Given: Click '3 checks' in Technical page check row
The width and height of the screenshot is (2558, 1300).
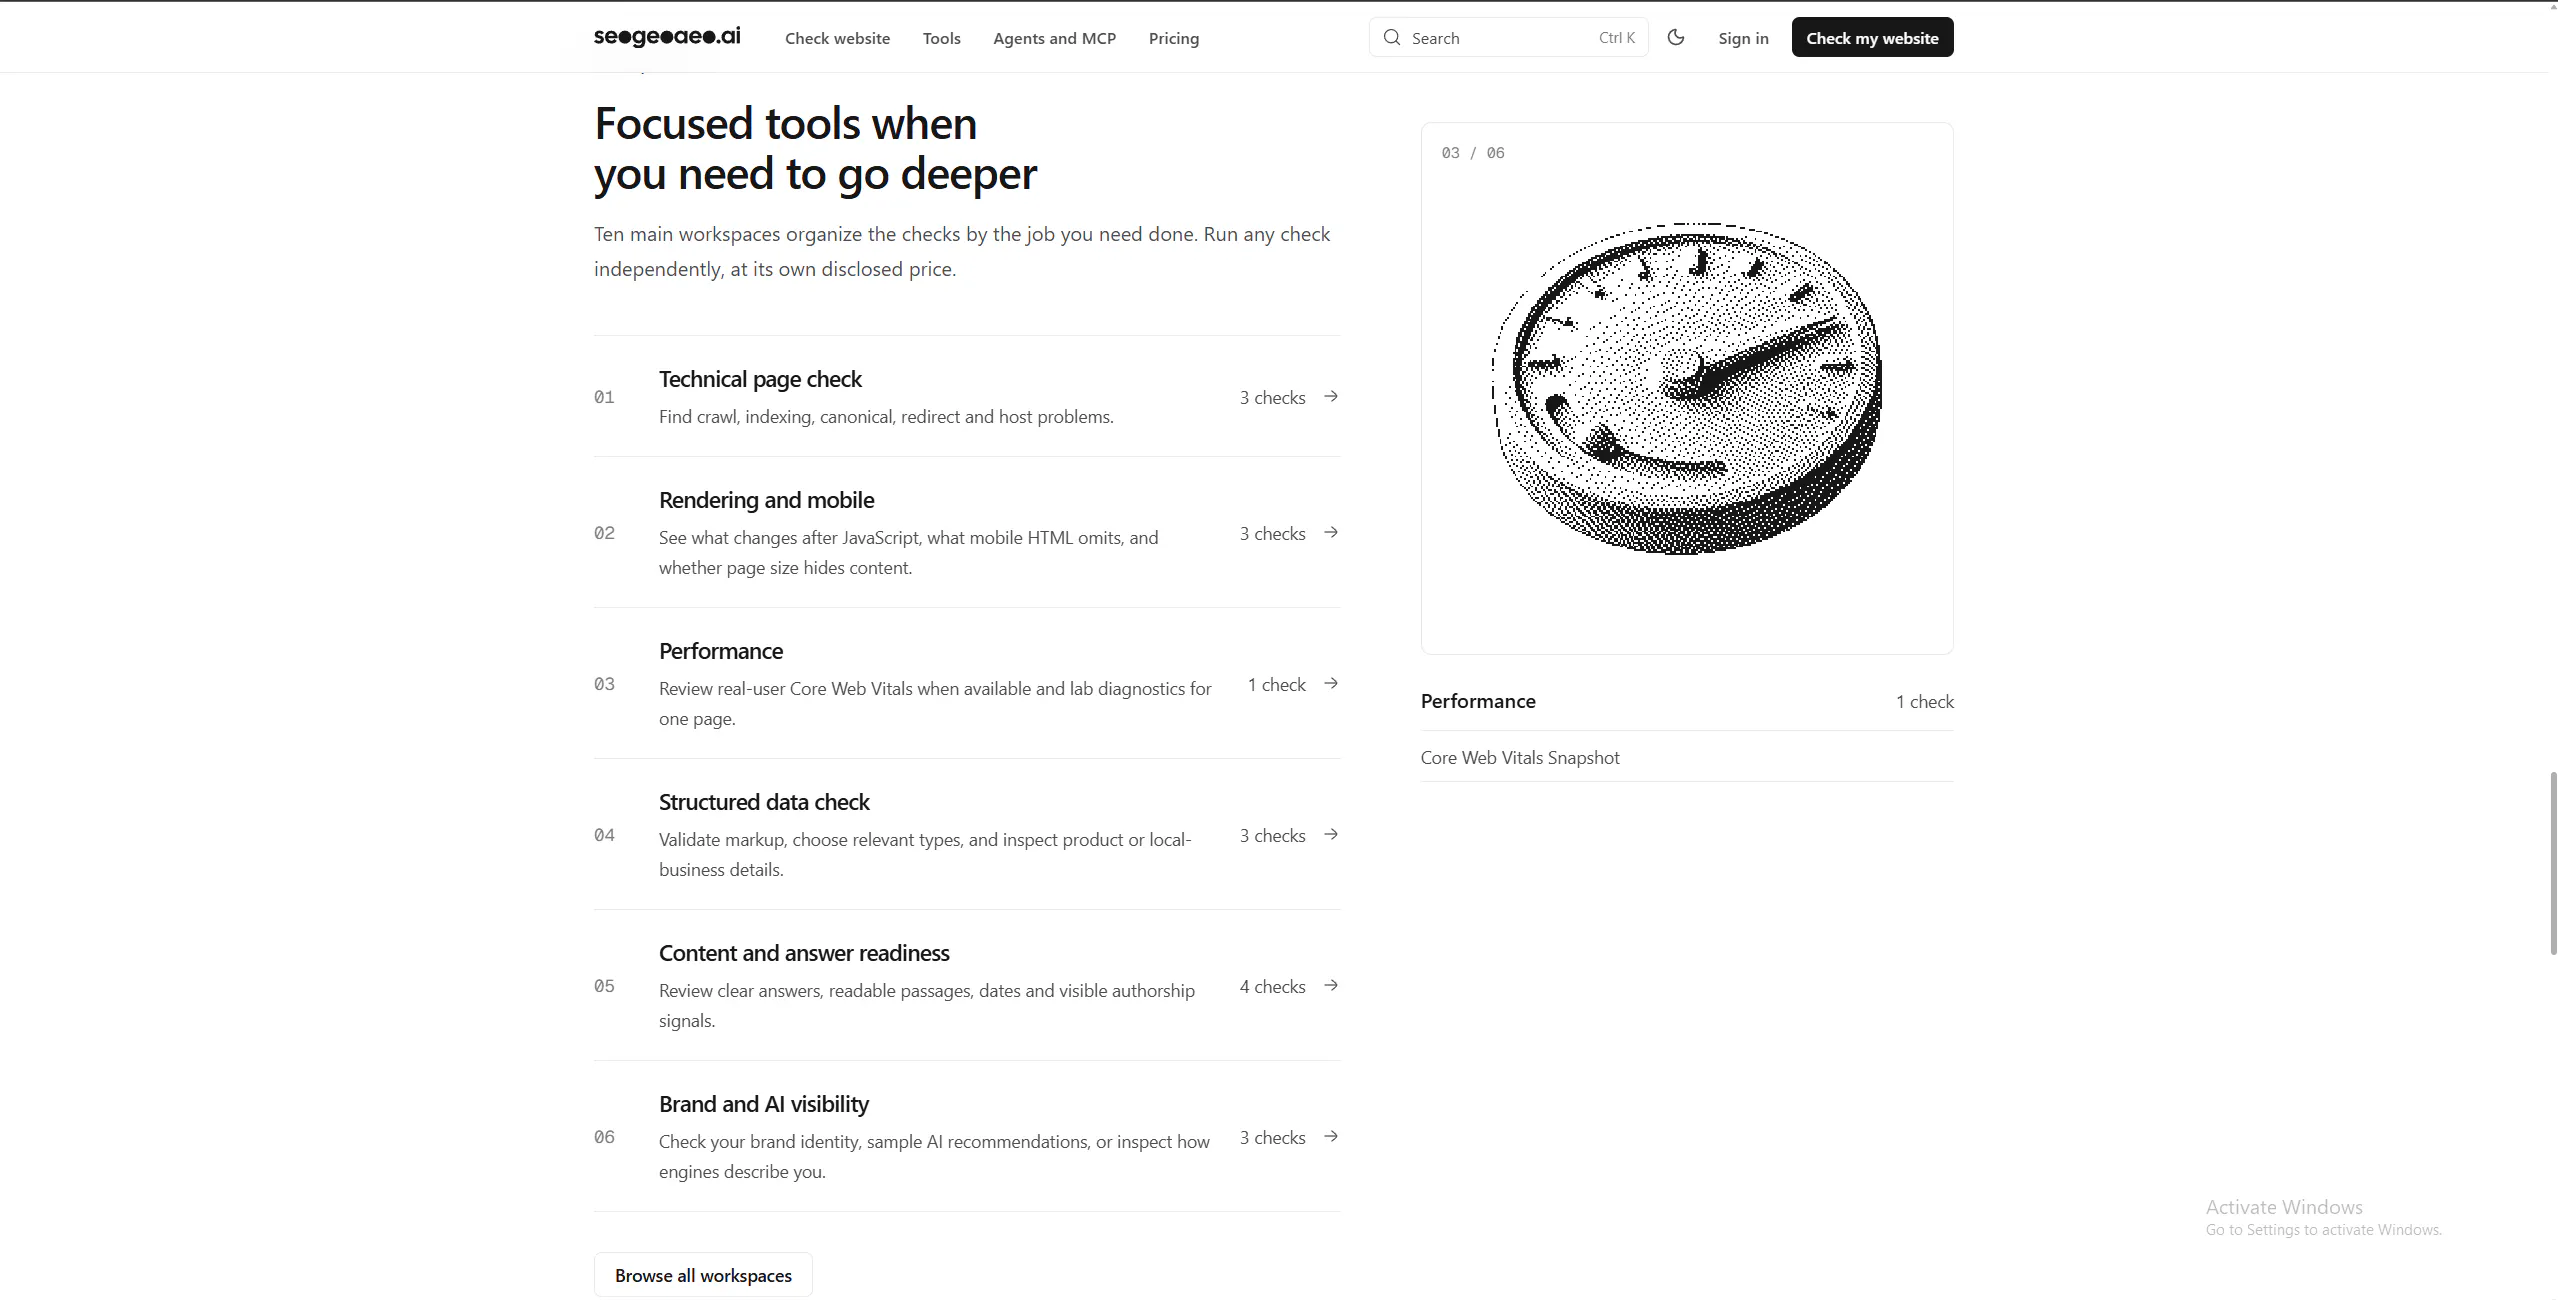Looking at the screenshot, I should point(1272,397).
